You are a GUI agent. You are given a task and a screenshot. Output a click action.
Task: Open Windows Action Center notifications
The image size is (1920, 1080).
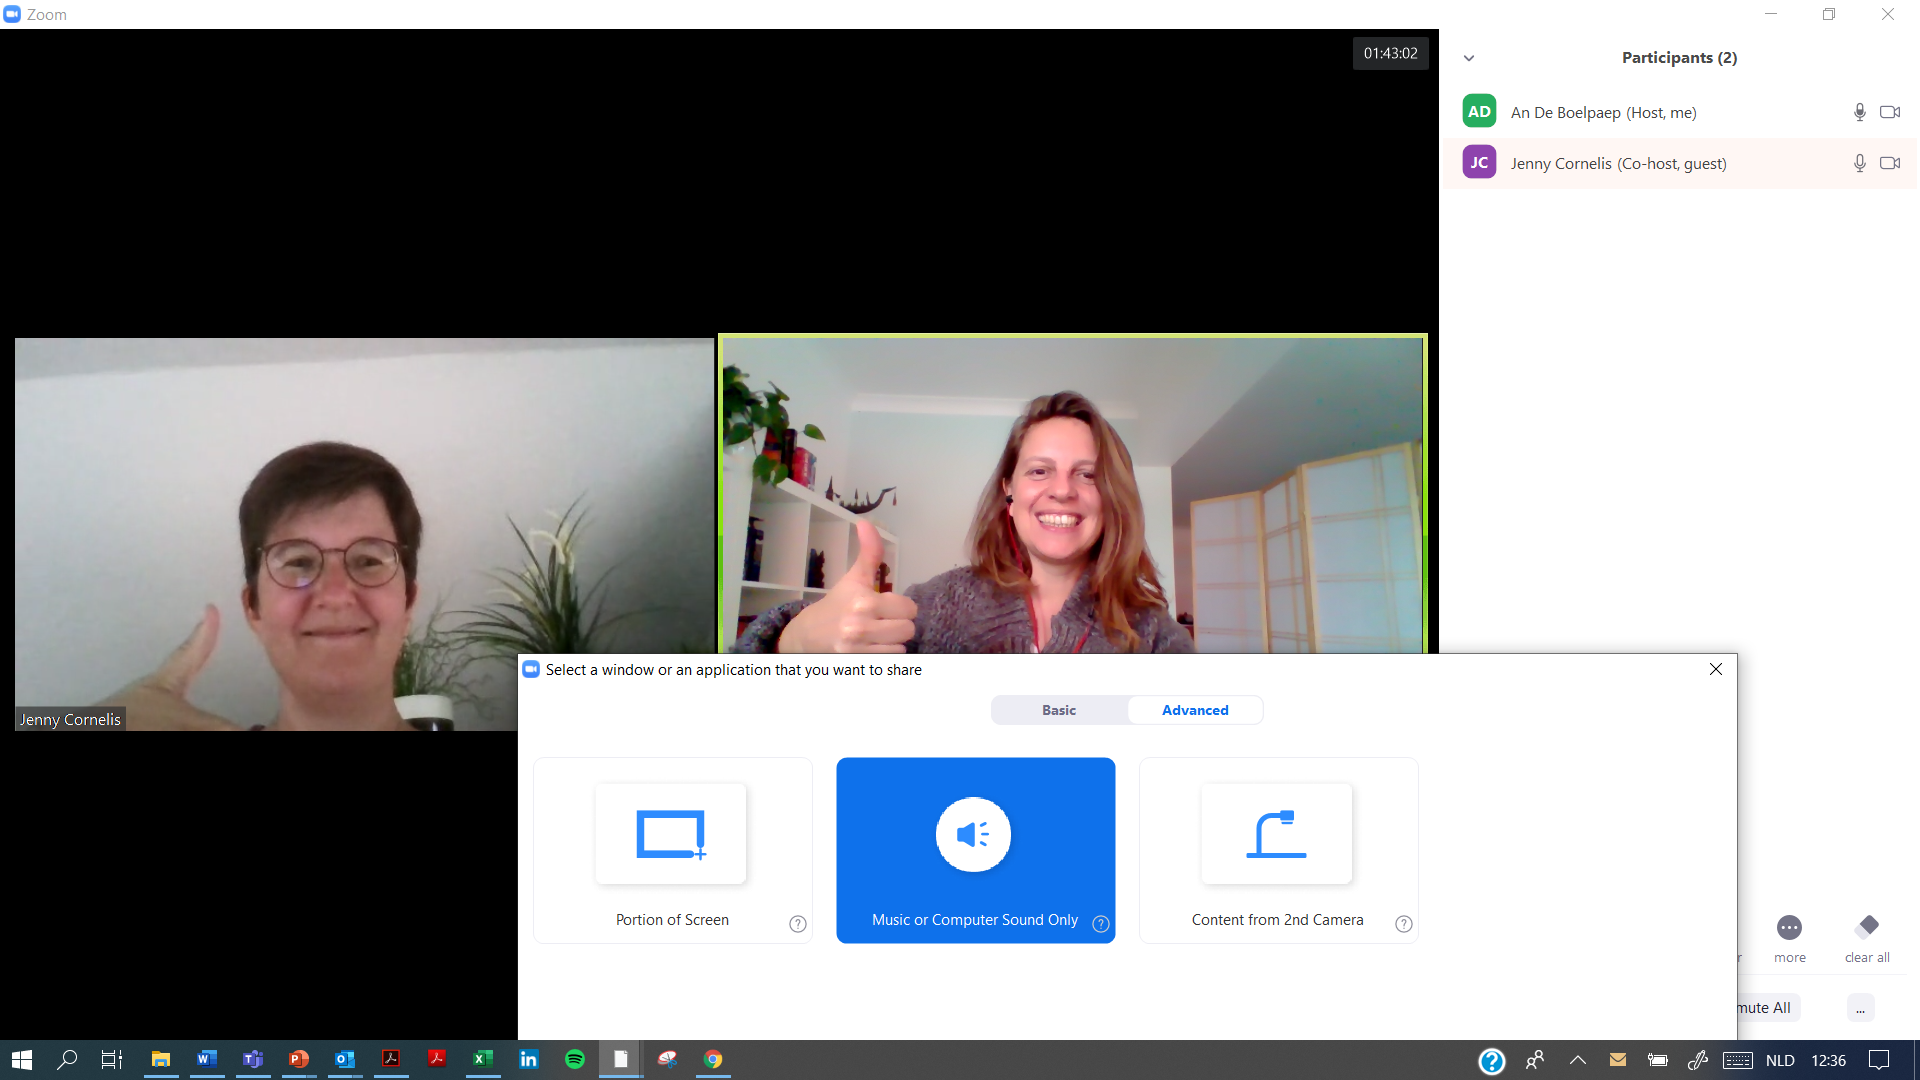[x=1879, y=1060]
